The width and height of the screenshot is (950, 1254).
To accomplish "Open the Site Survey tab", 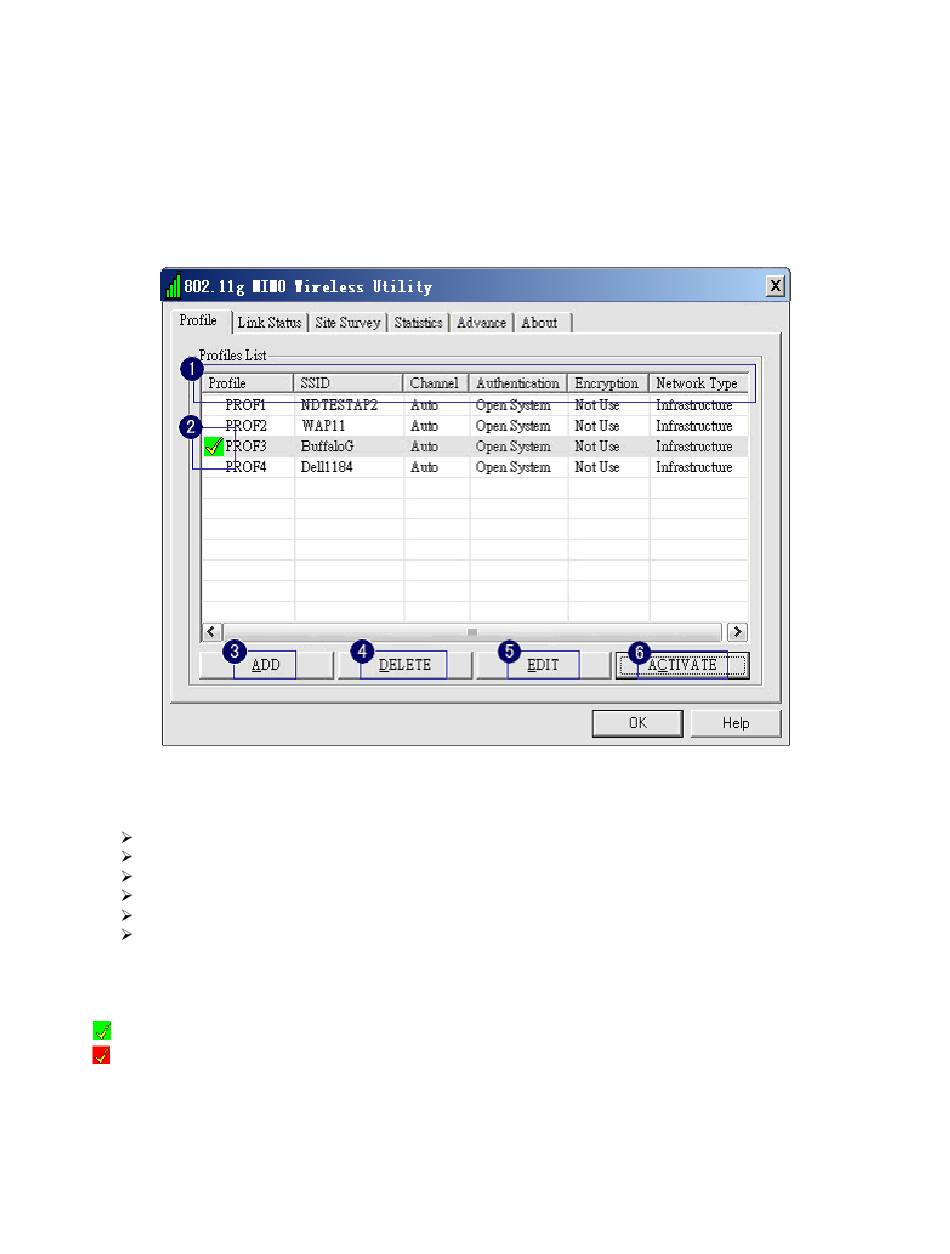I will [x=347, y=323].
